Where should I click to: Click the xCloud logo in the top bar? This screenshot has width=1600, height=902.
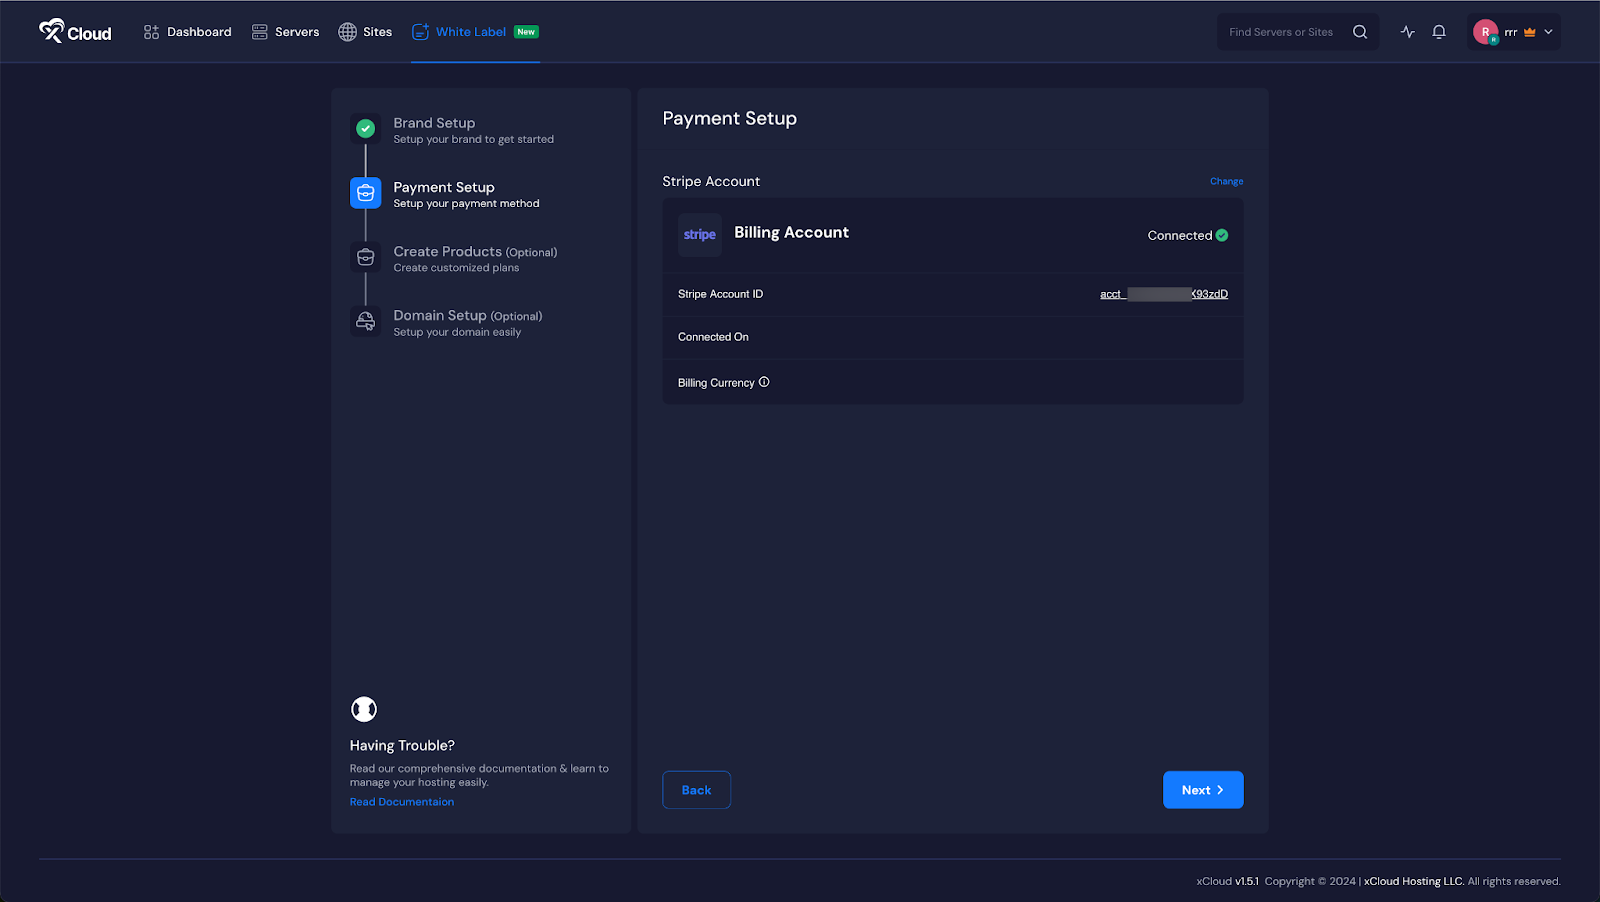click(73, 31)
